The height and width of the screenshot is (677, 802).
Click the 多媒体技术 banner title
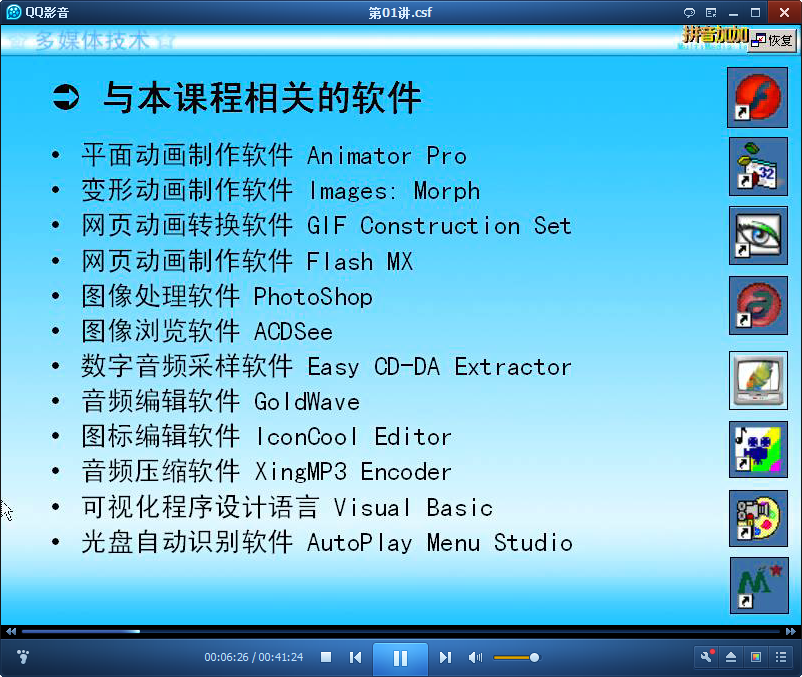click(92, 40)
